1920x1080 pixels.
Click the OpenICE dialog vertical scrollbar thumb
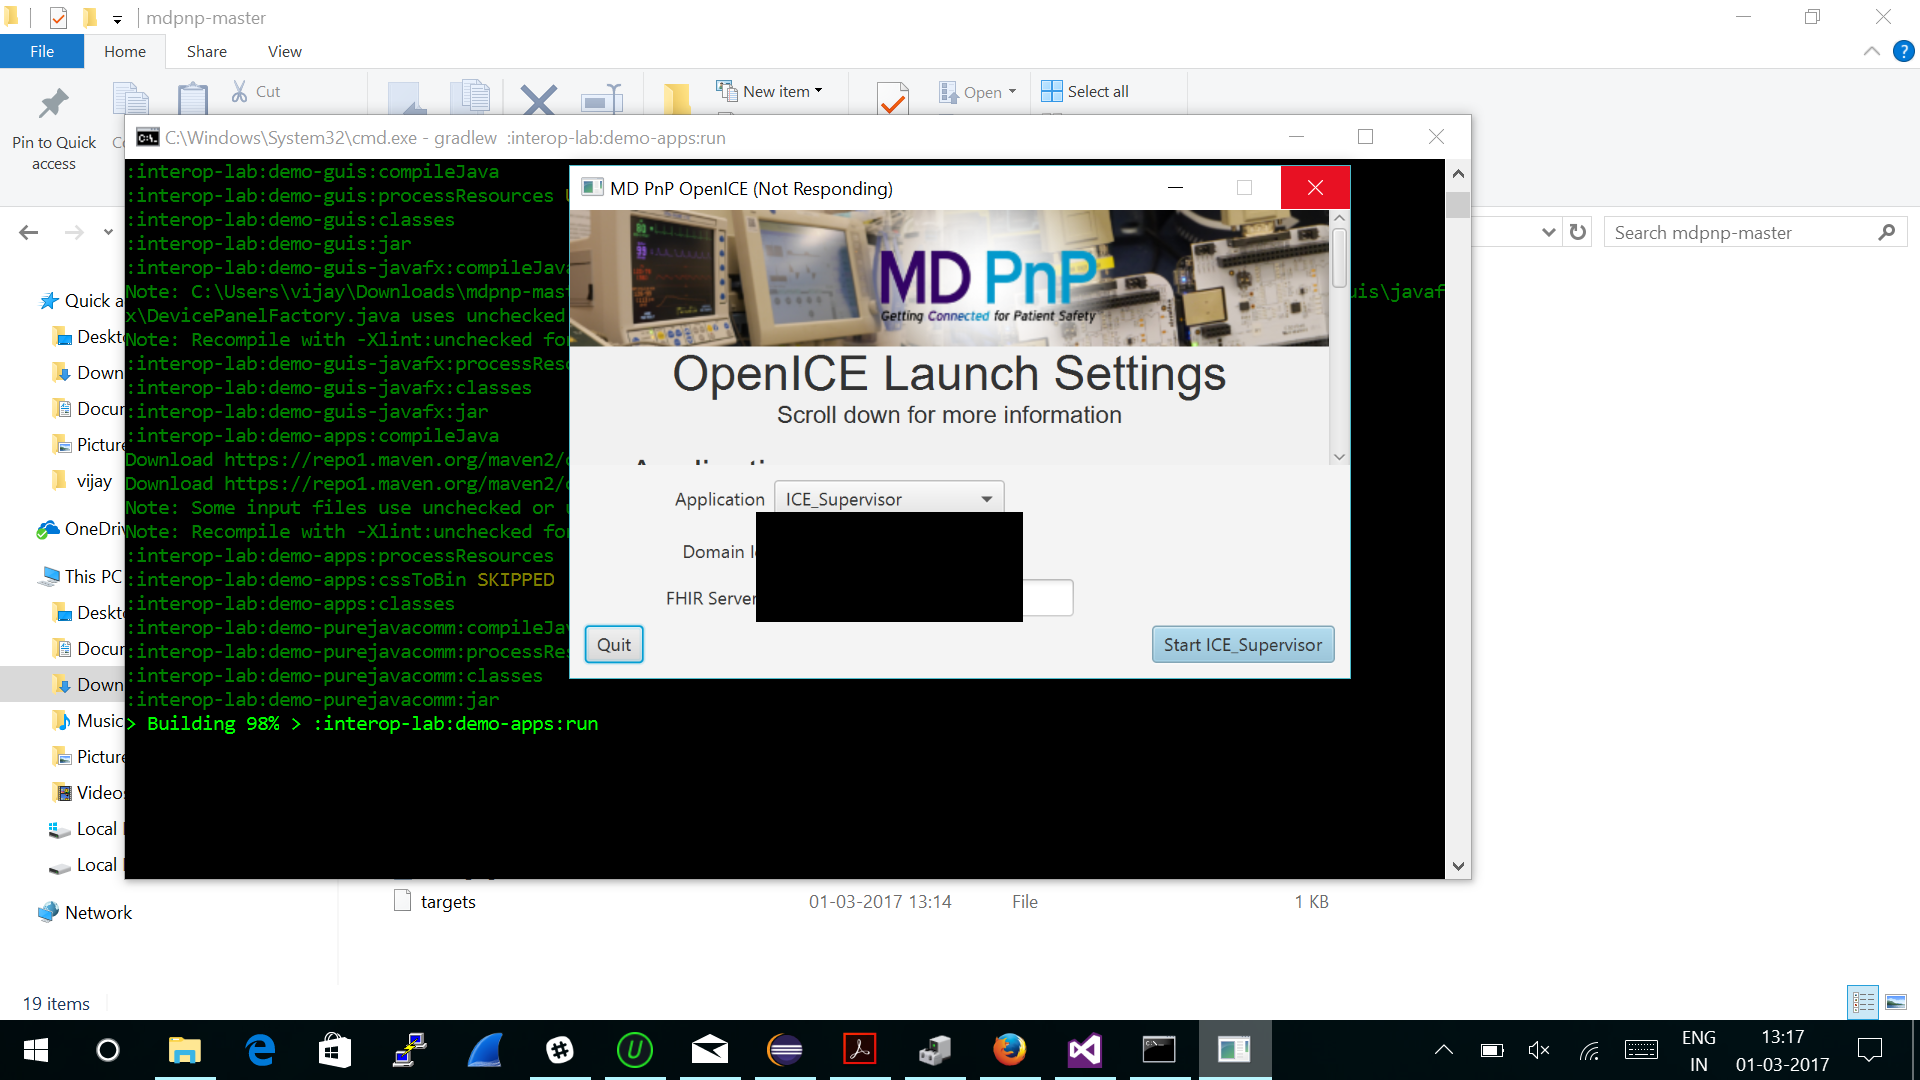tap(1339, 257)
